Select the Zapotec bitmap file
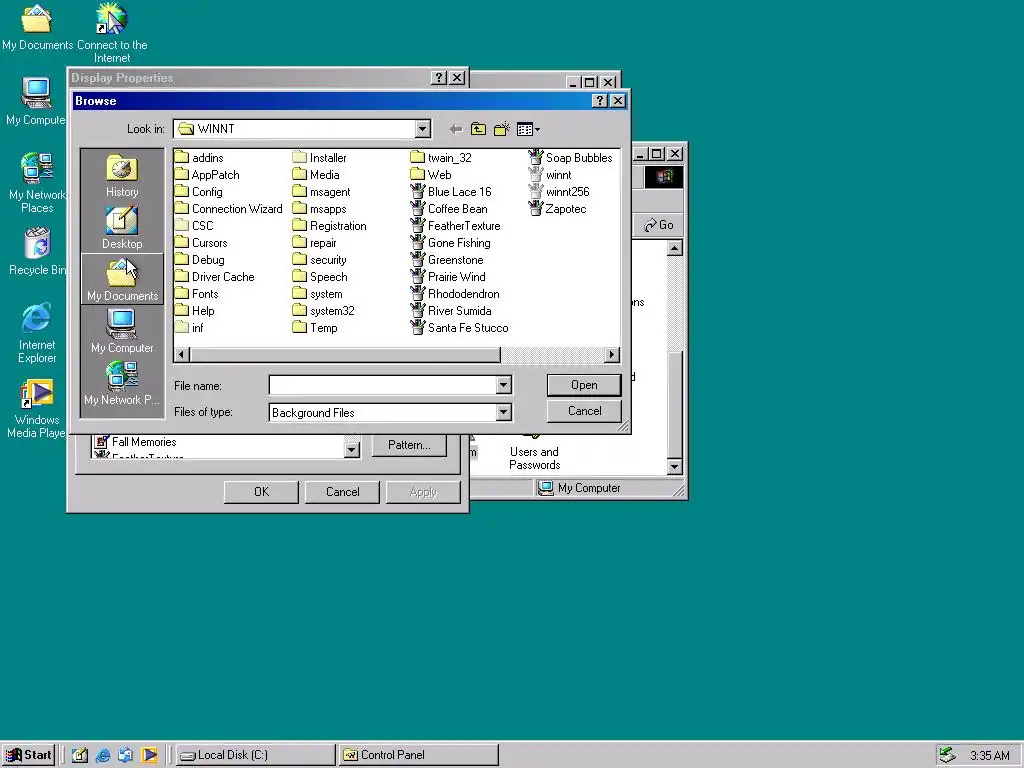1024x768 pixels. click(x=558, y=209)
